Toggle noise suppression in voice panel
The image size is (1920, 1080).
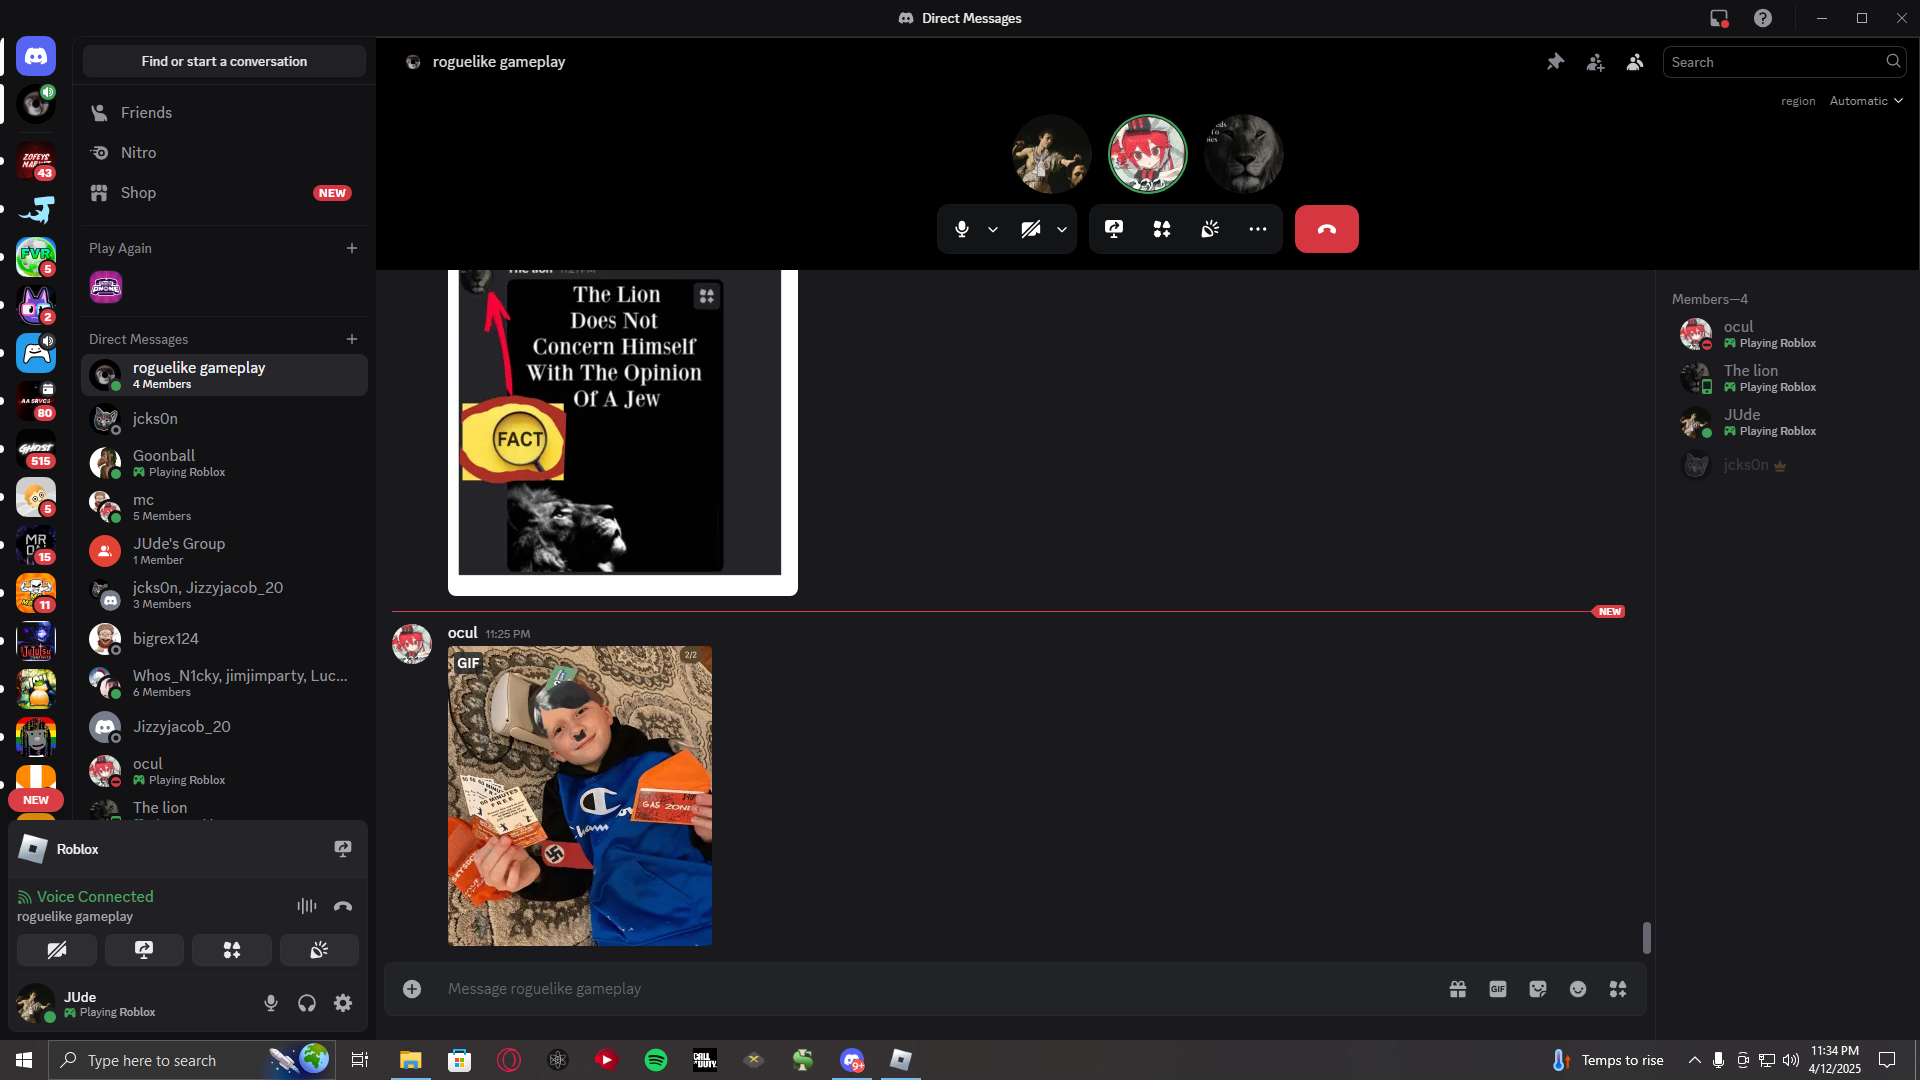307,906
